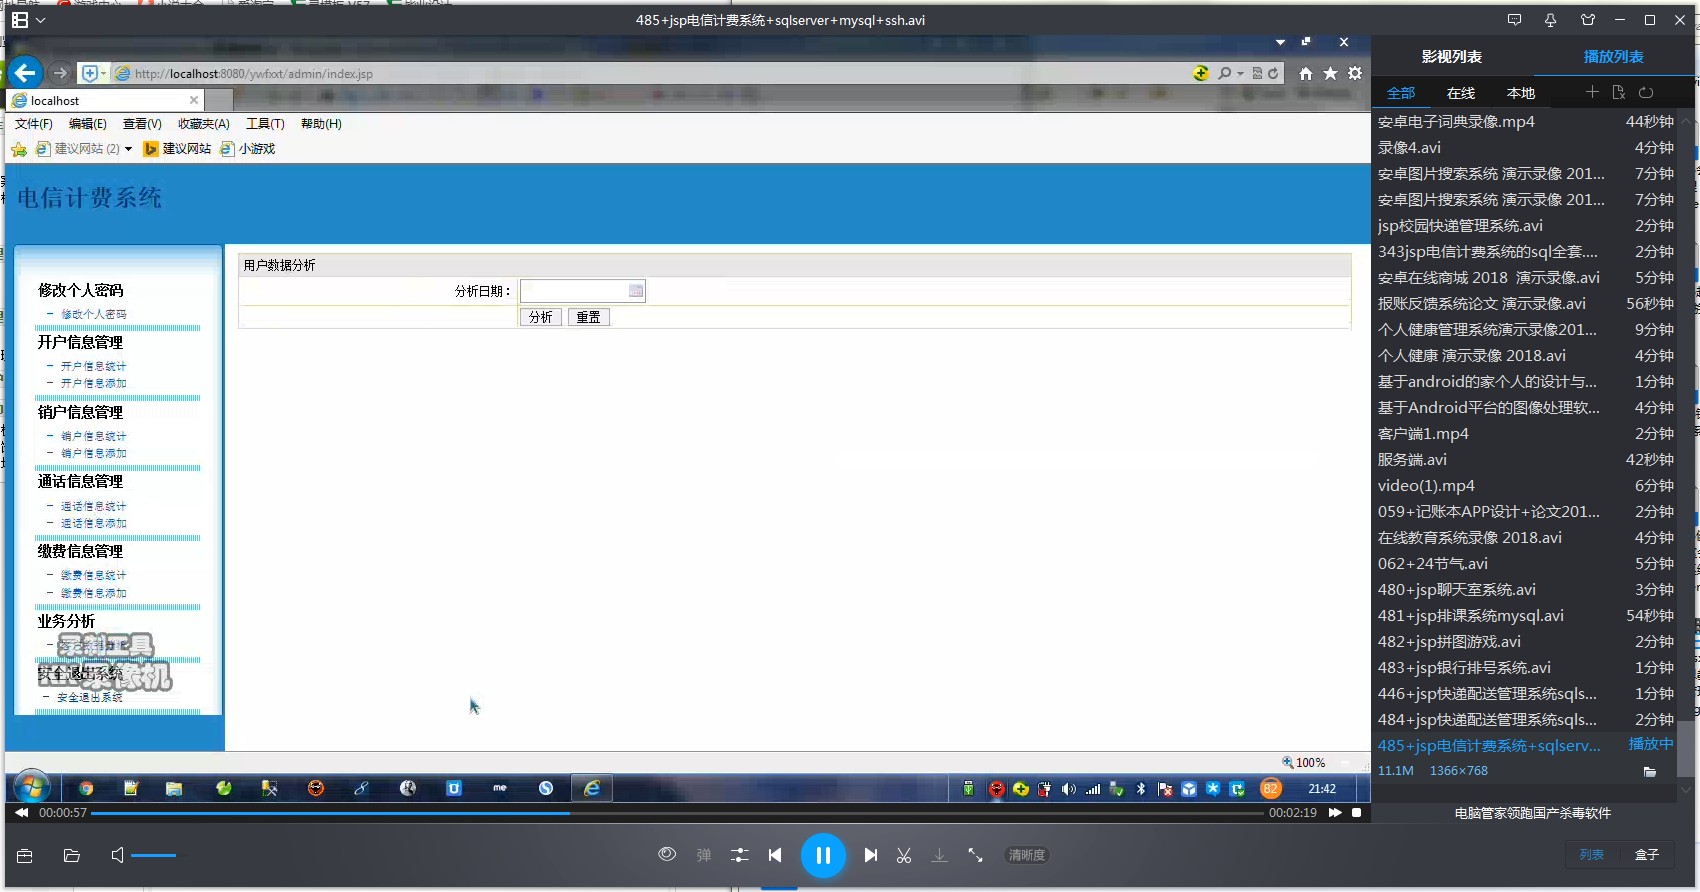Open the 通话信息统计 sidebar link
The image size is (1700, 892).
pyautogui.click(x=94, y=506)
